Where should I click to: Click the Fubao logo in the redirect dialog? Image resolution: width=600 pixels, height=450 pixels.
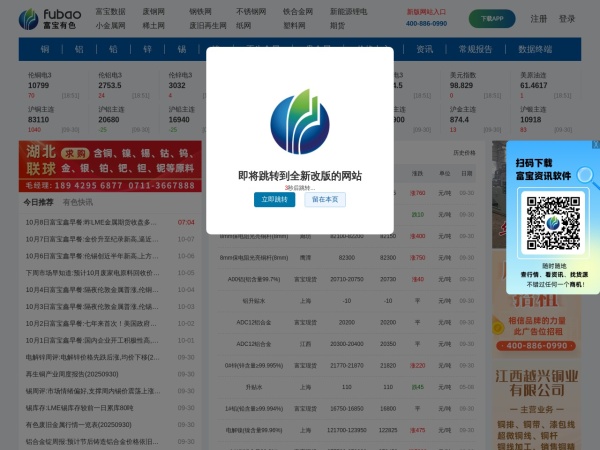(300, 122)
